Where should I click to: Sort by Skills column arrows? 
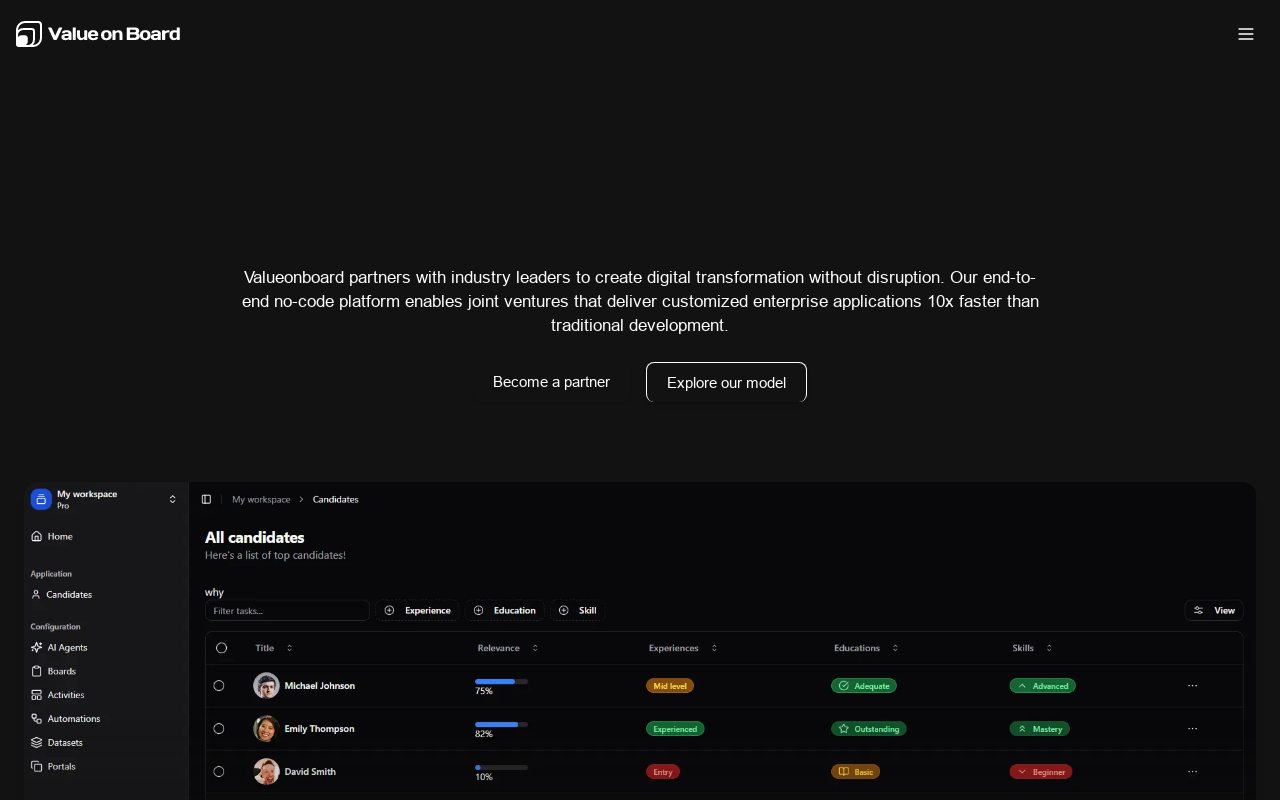1049,648
